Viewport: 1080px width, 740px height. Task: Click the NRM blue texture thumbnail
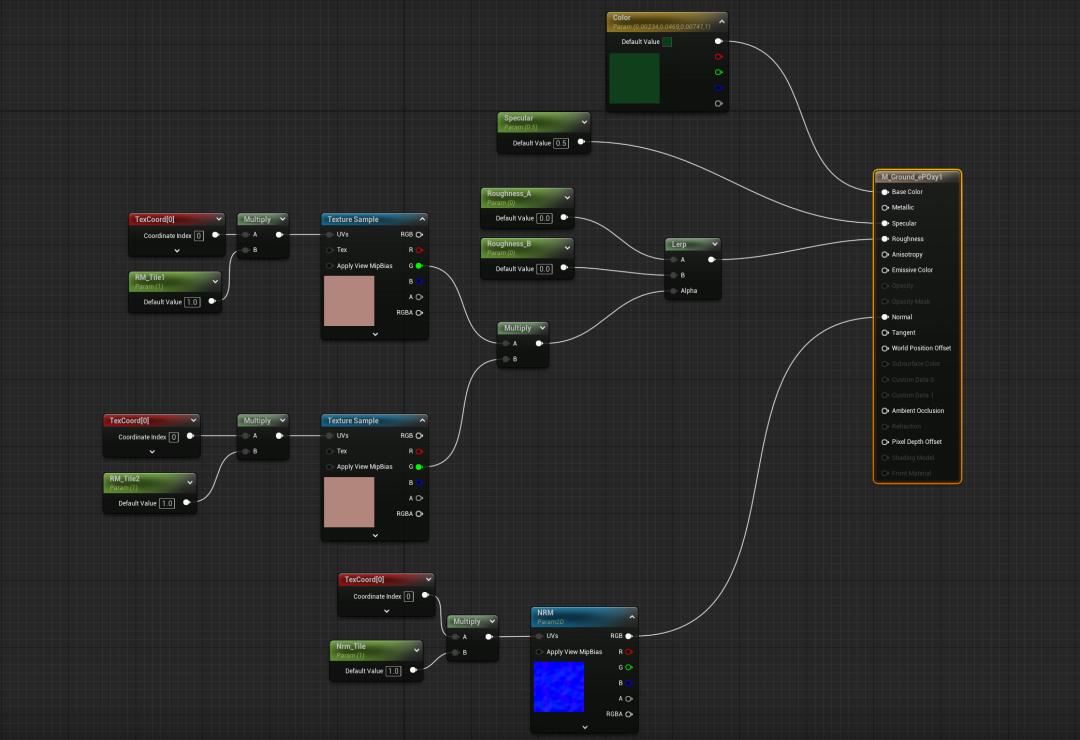(559, 687)
